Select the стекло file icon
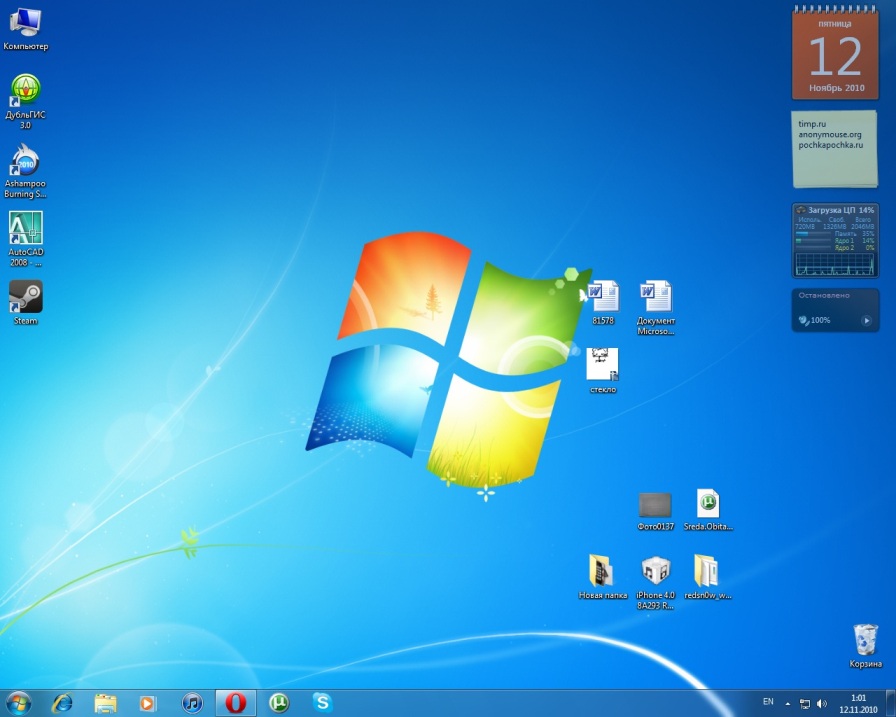This screenshot has height=717, width=896. point(602,371)
